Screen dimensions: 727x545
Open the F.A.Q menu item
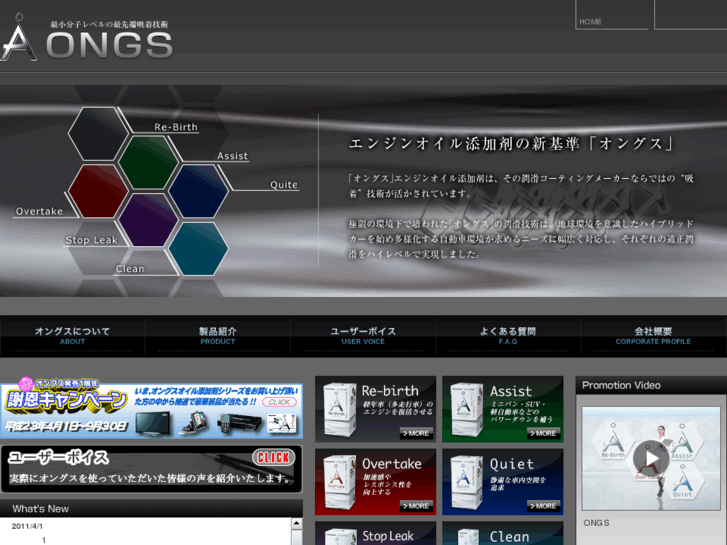point(508,336)
